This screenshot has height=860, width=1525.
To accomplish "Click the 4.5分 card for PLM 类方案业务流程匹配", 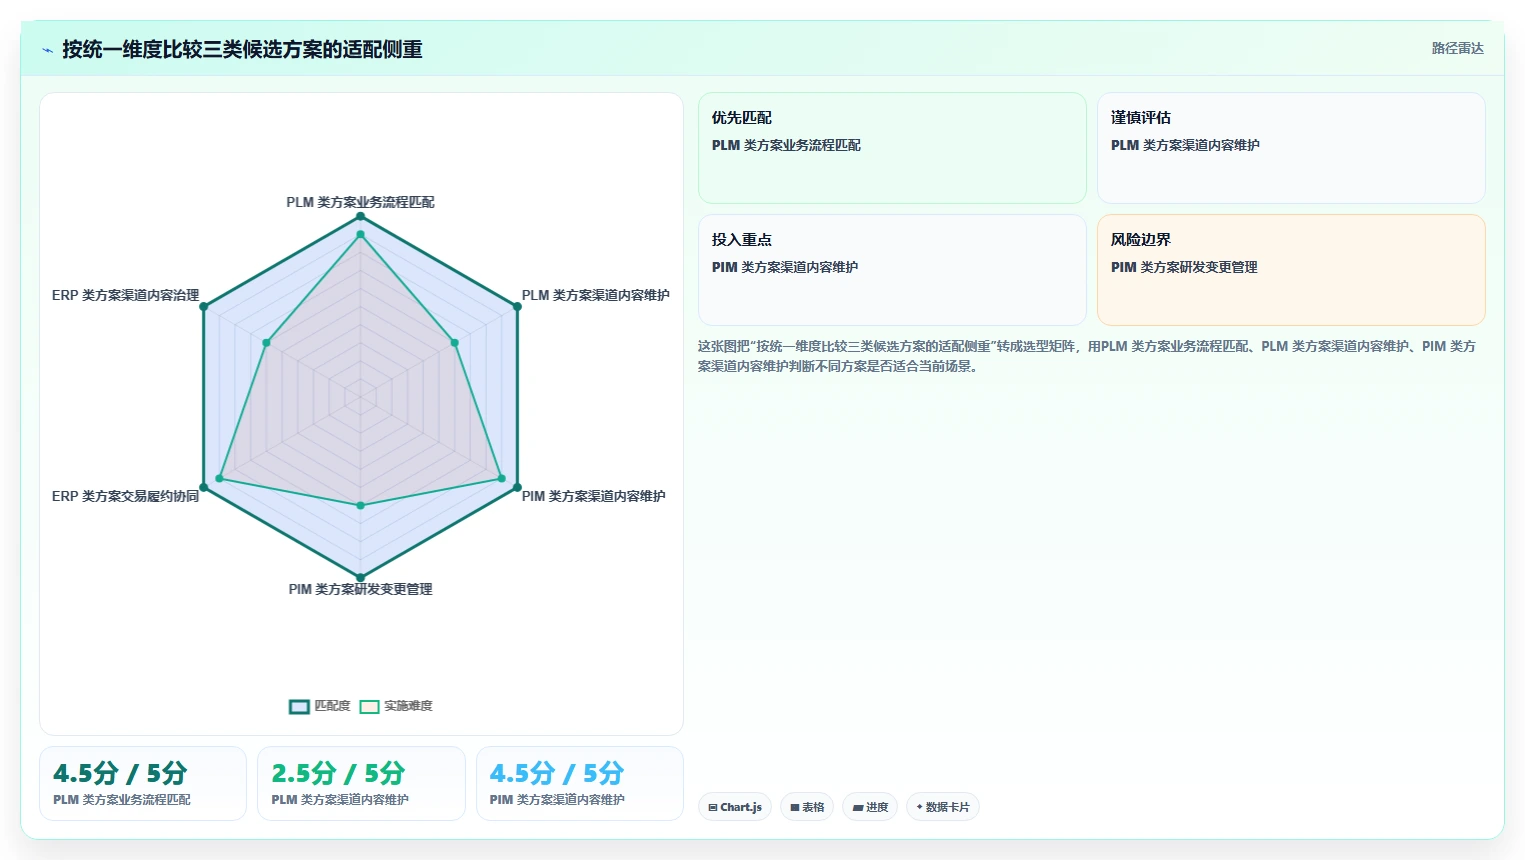I will pyautogui.click(x=143, y=783).
